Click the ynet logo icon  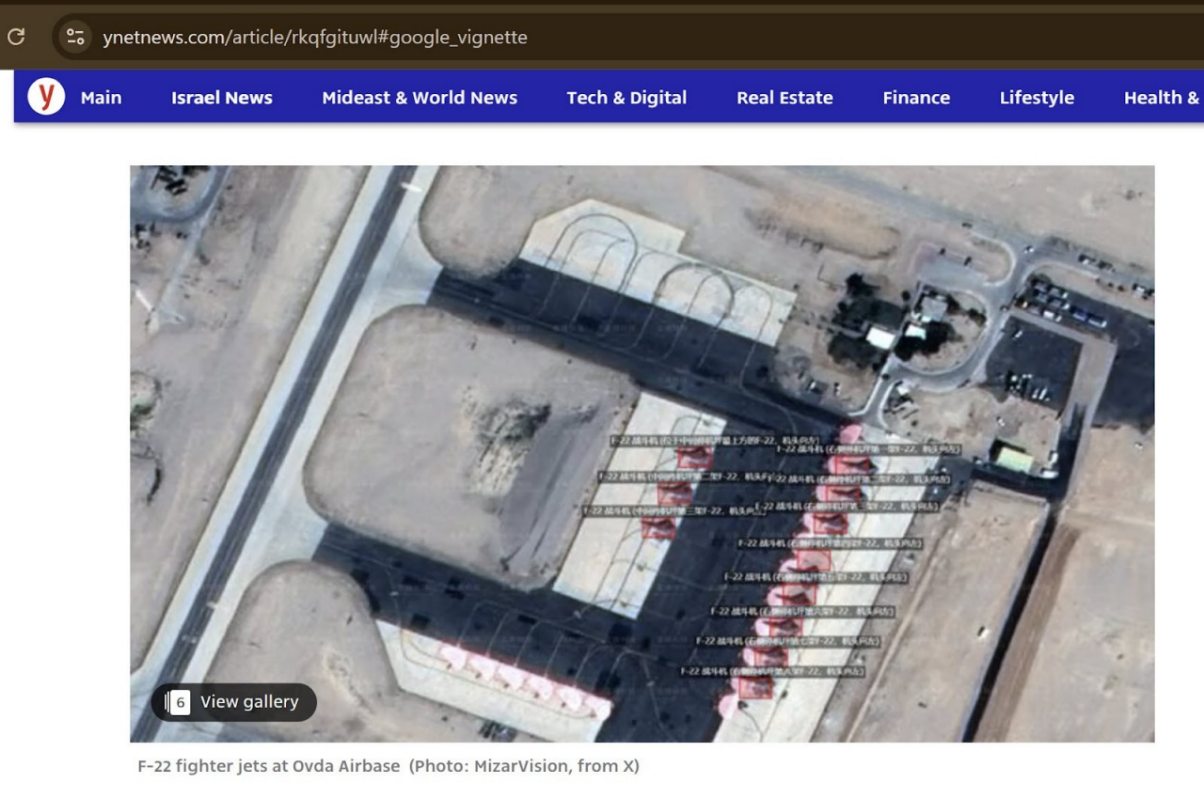[x=45, y=97]
